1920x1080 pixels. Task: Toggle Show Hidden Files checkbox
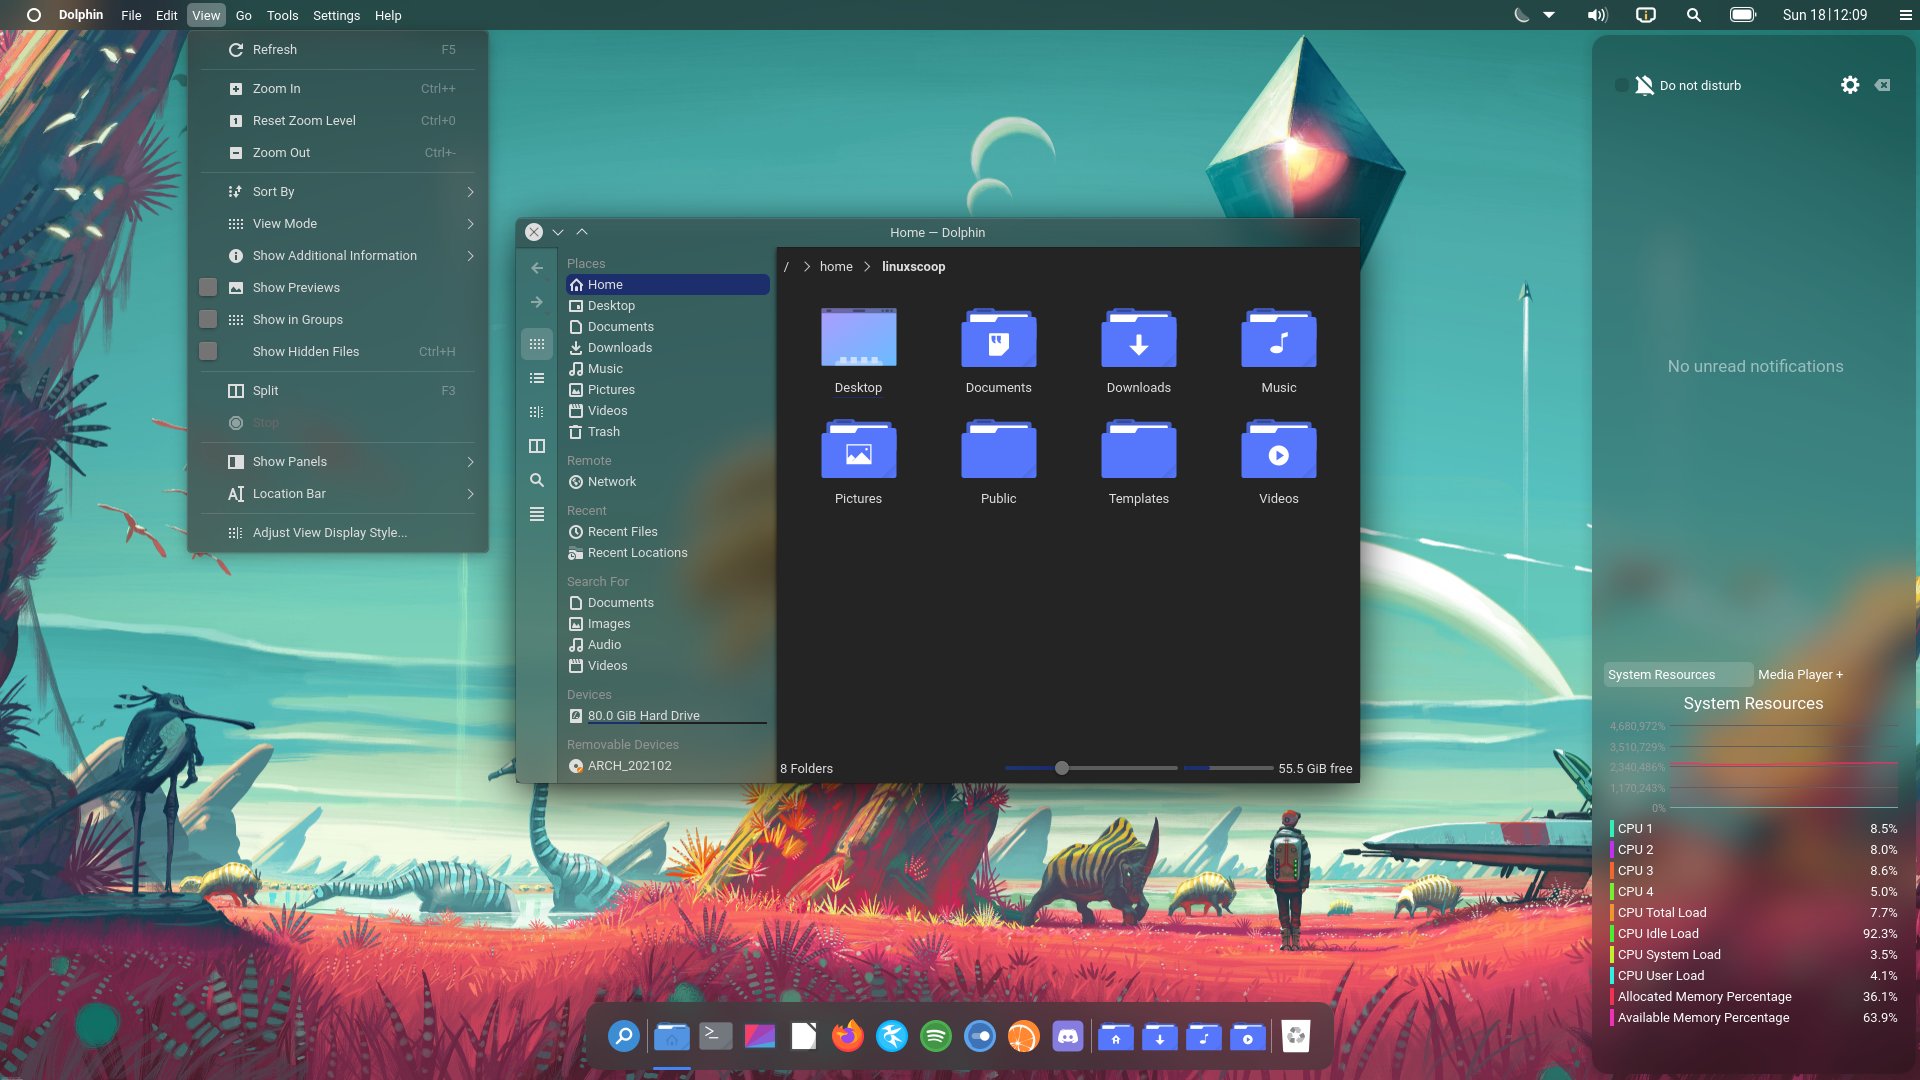[x=208, y=351]
